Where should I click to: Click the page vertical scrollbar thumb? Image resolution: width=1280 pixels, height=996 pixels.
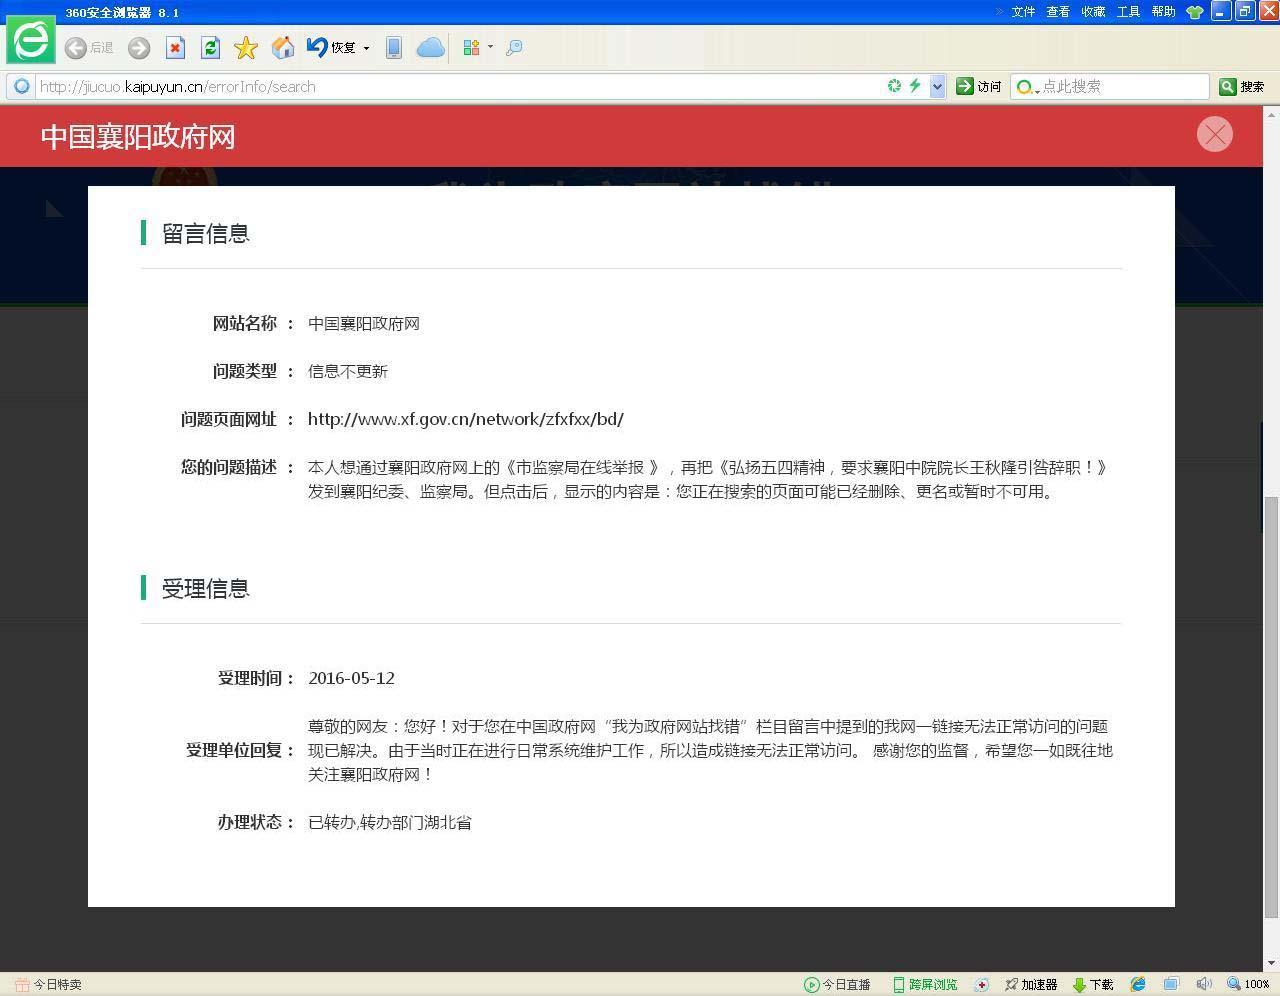pos(1272,706)
